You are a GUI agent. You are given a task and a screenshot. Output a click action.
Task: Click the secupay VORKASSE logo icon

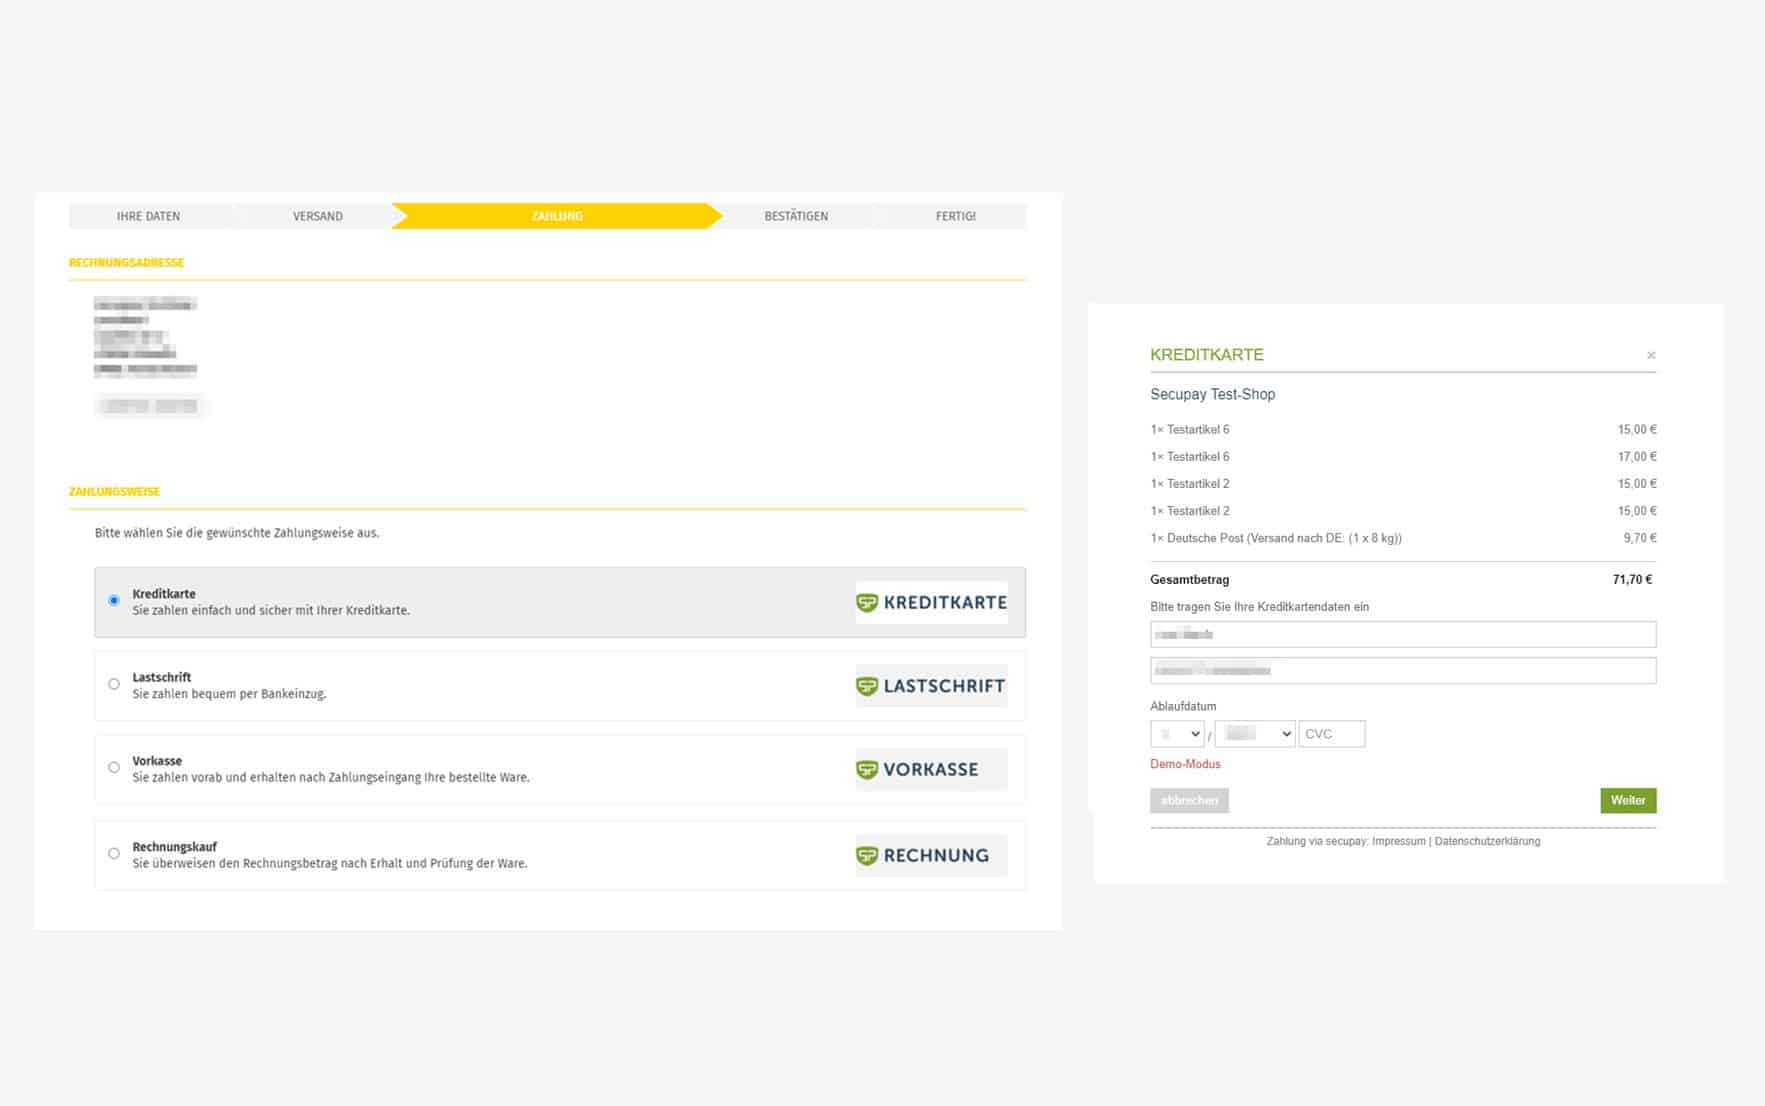click(930, 769)
